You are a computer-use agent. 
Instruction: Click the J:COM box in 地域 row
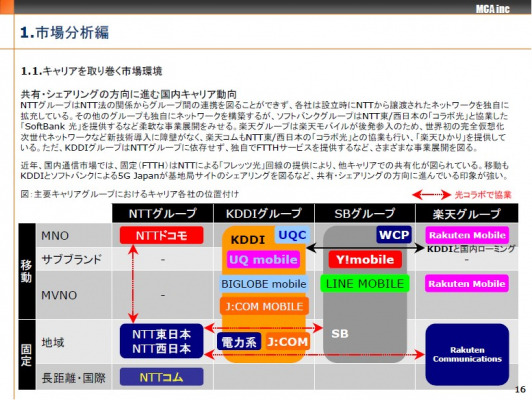[x=288, y=342]
